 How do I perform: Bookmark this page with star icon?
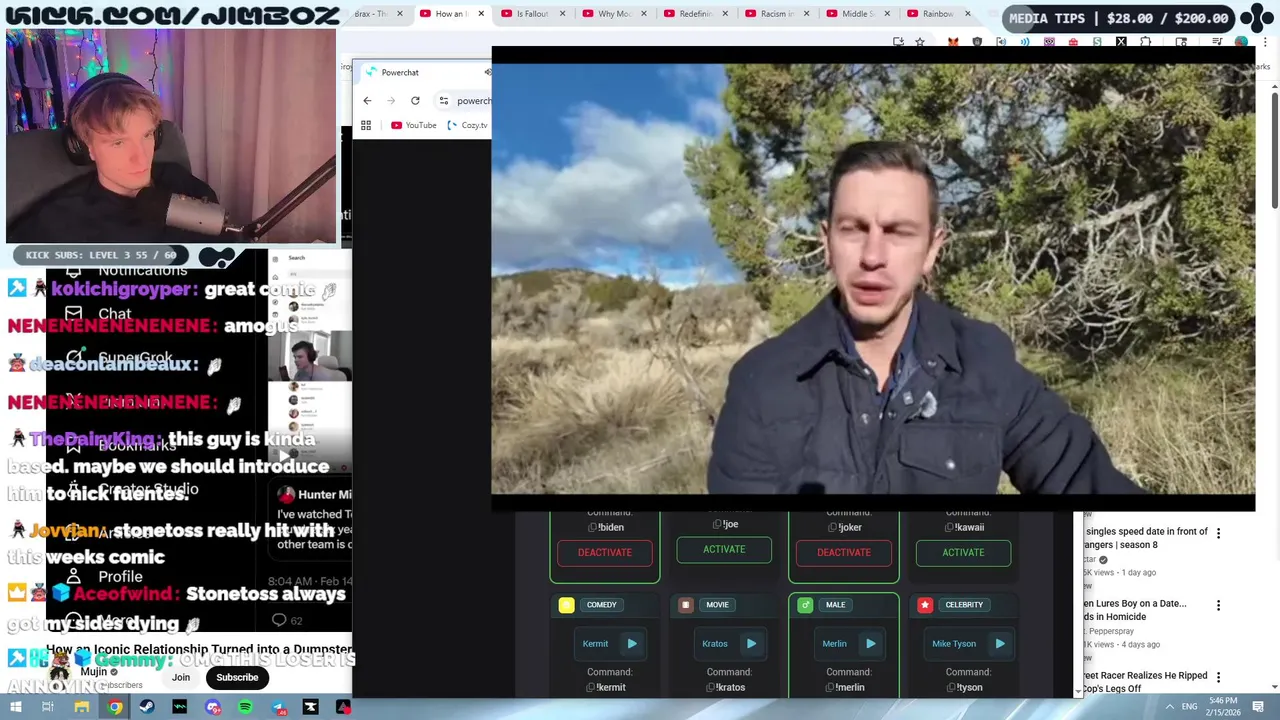(x=921, y=42)
